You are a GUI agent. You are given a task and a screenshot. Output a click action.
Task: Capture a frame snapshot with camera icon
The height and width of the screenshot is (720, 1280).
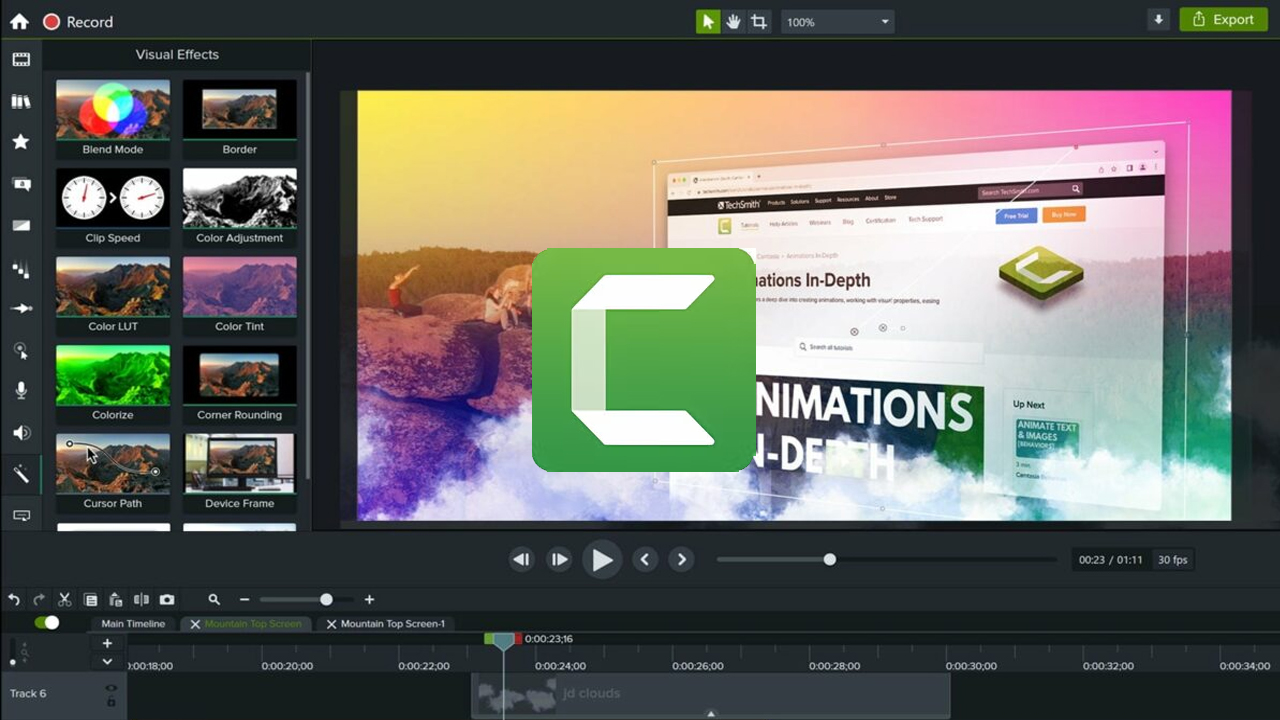click(x=167, y=600)
